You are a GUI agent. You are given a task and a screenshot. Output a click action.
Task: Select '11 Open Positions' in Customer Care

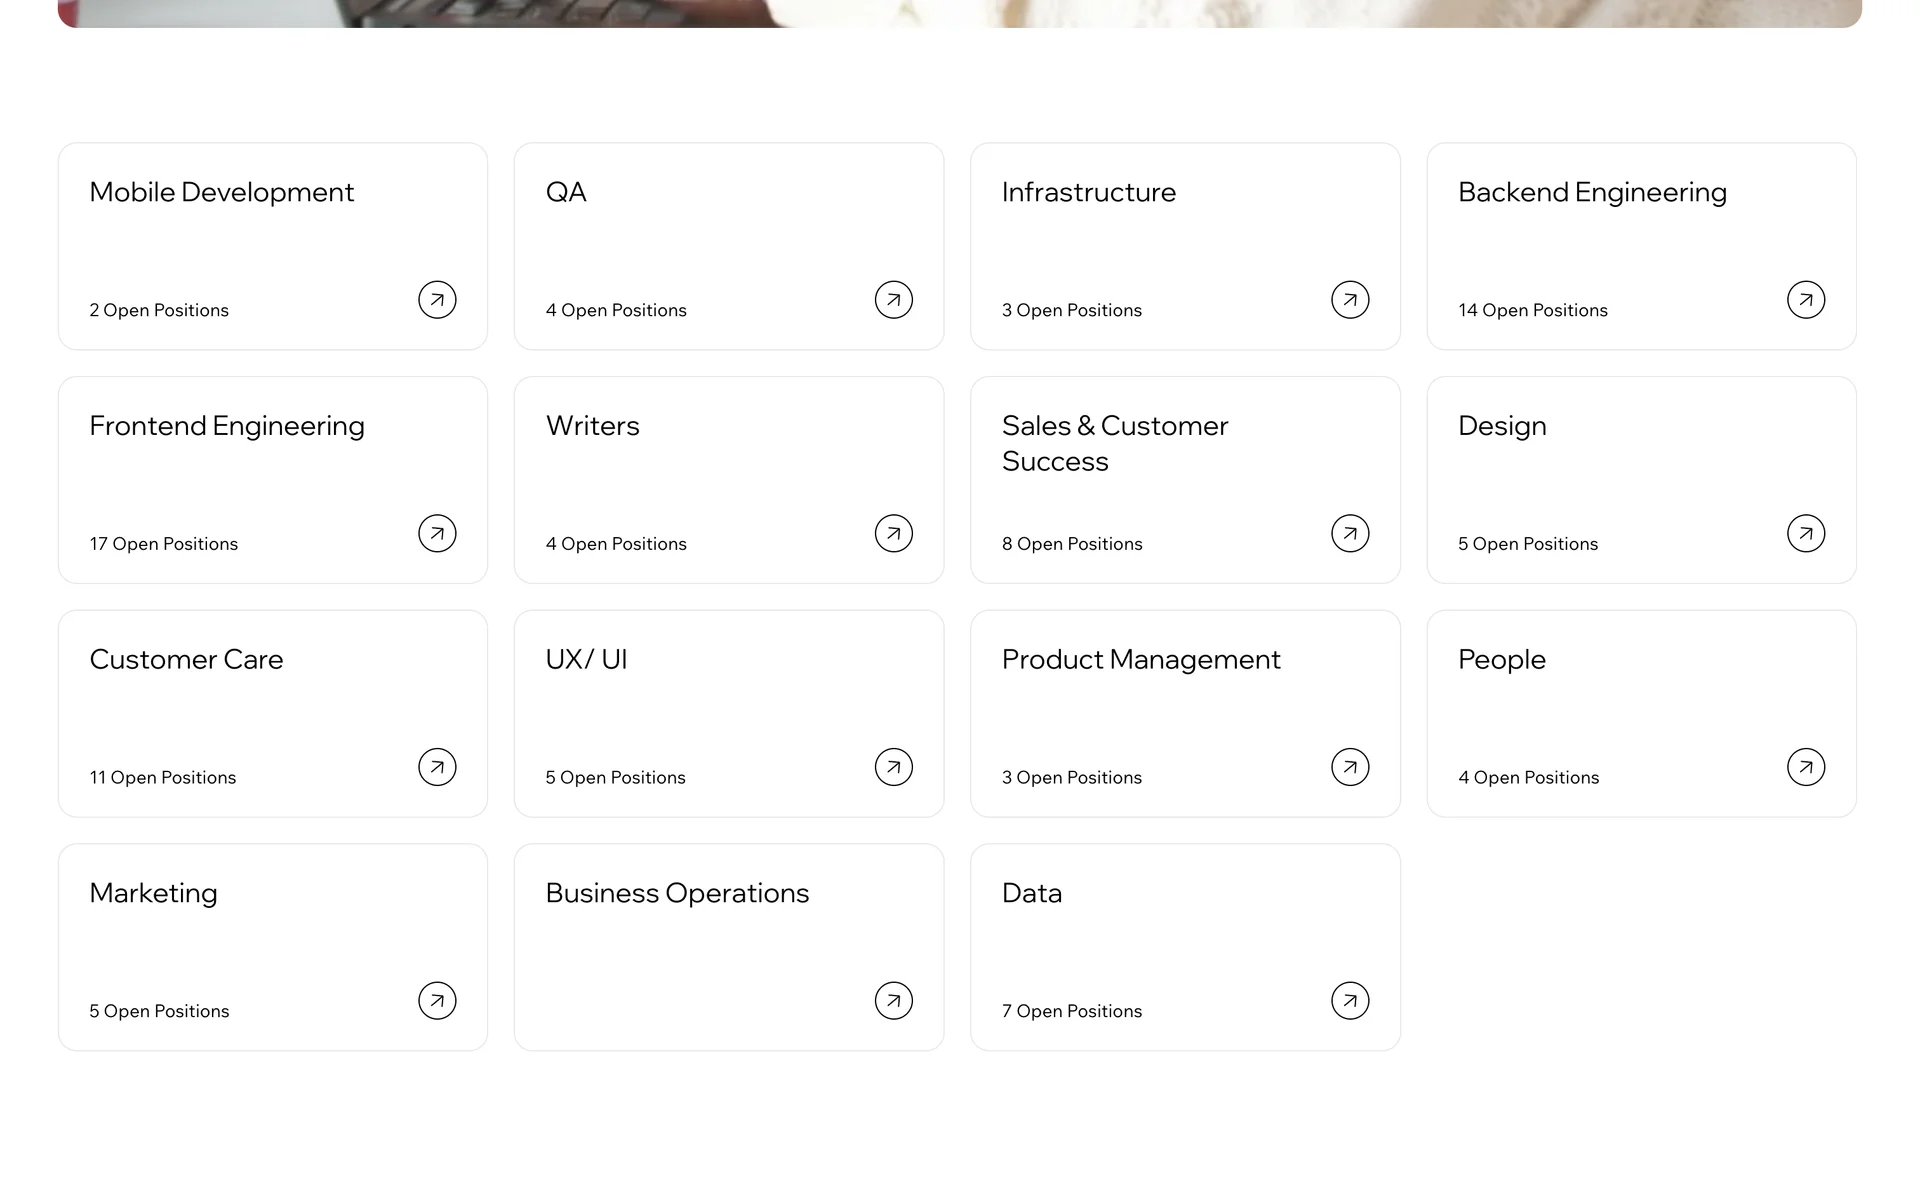[163, 778]
